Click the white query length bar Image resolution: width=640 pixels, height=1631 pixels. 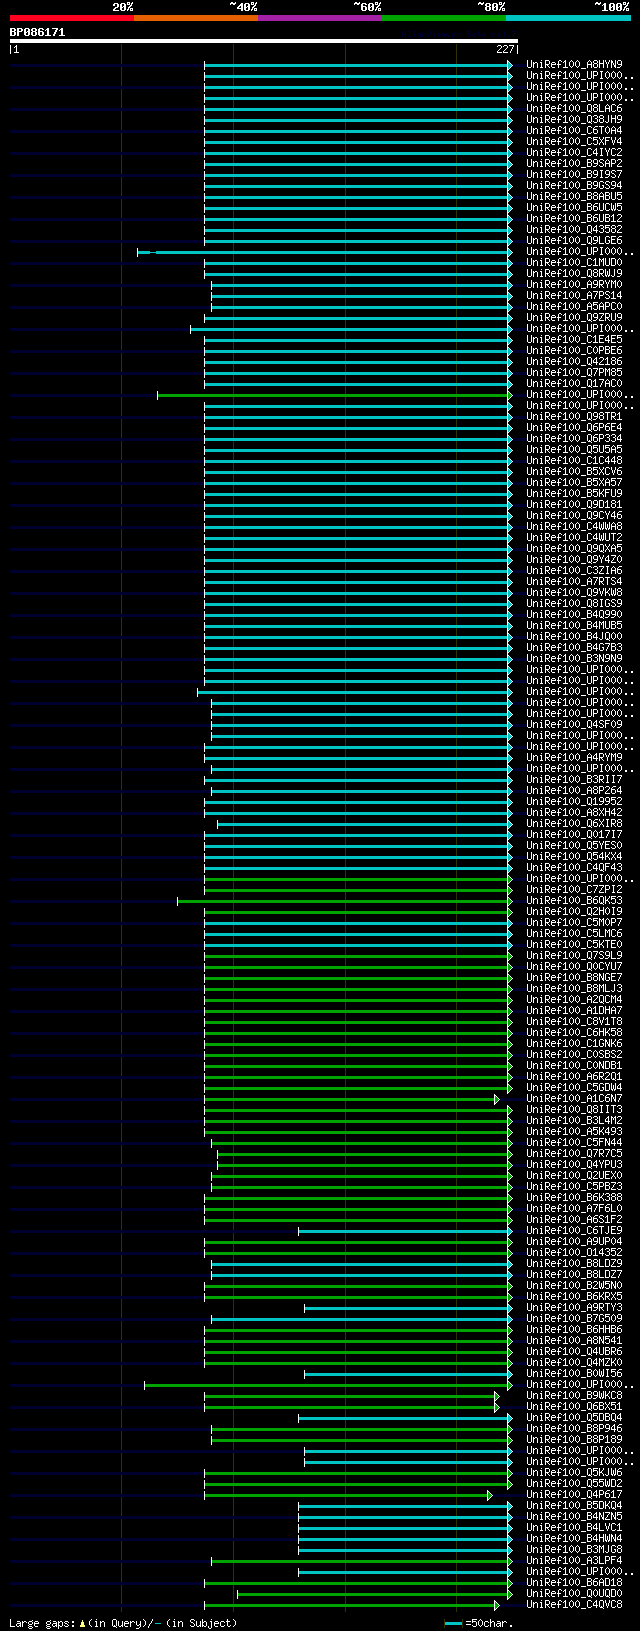(x=264, y=41)
